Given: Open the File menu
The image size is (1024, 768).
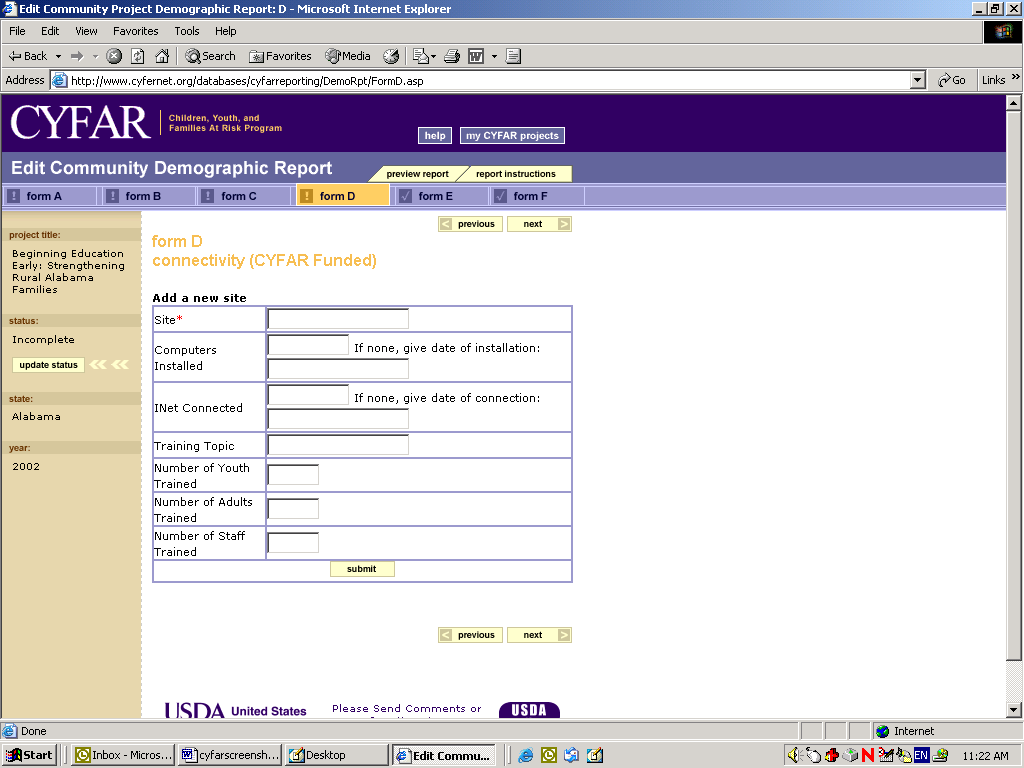Looking at the screenshot, I should point(17,31).
